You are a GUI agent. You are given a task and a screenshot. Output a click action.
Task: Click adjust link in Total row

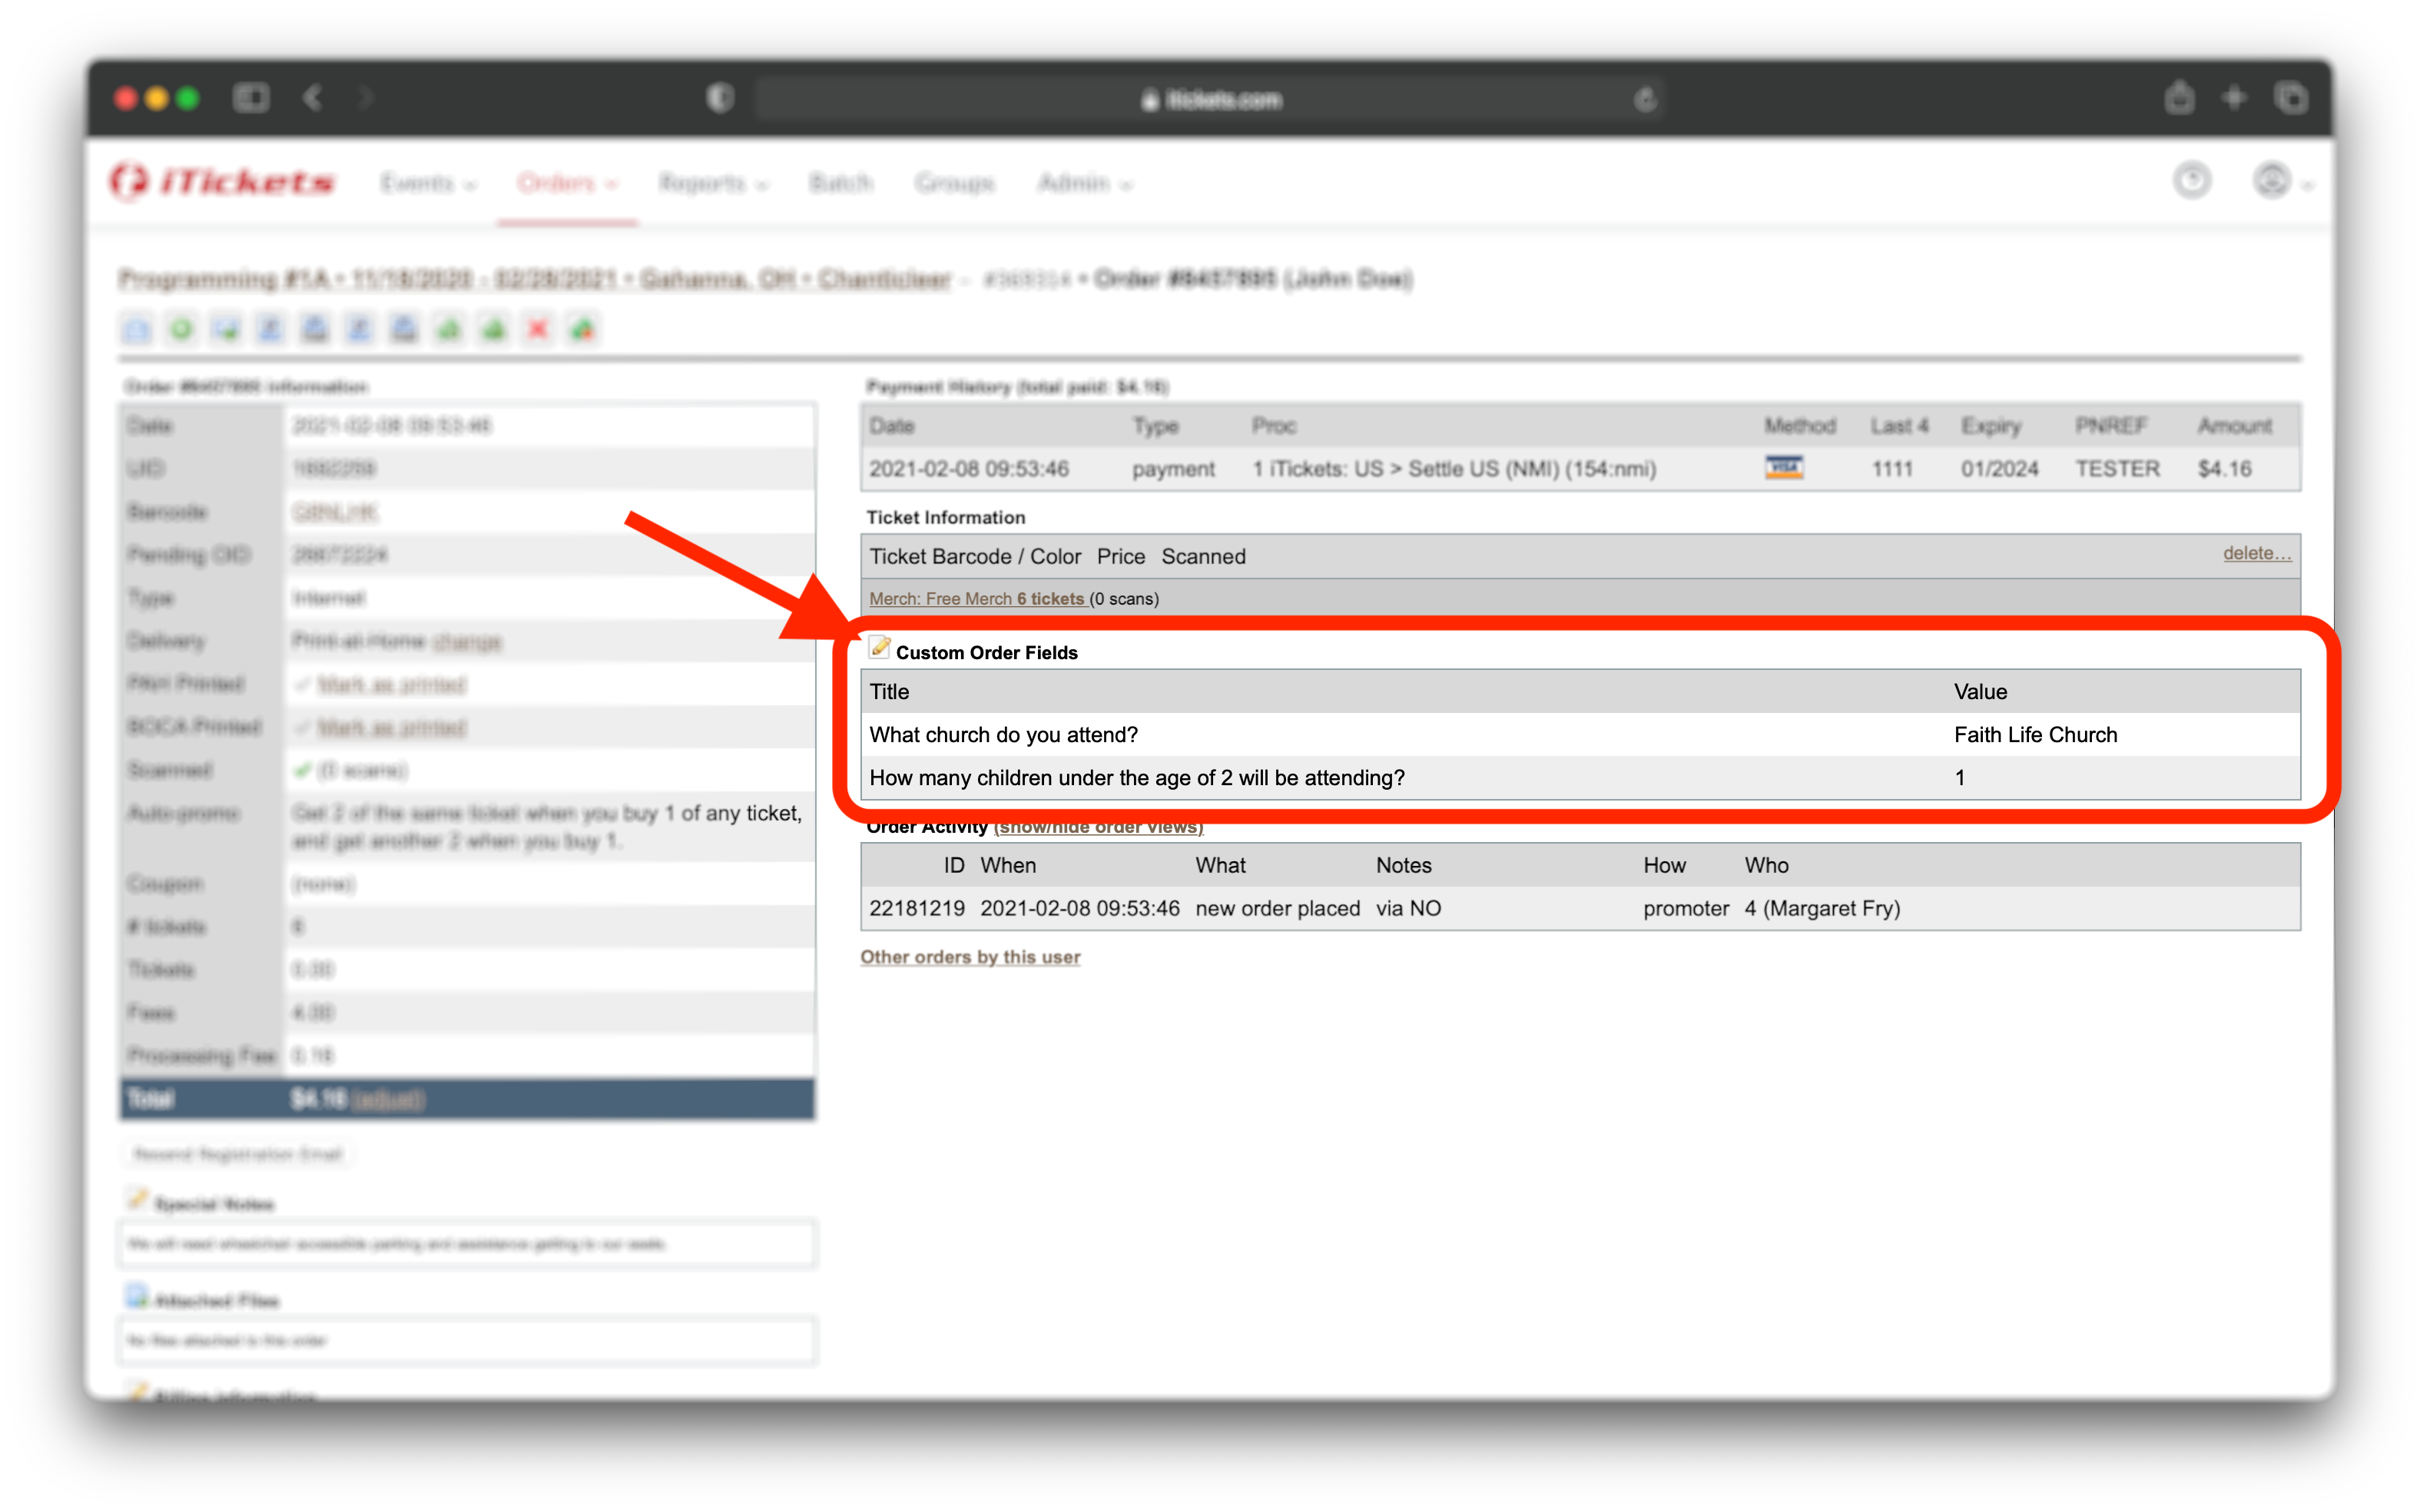[x=388, y=1100]
